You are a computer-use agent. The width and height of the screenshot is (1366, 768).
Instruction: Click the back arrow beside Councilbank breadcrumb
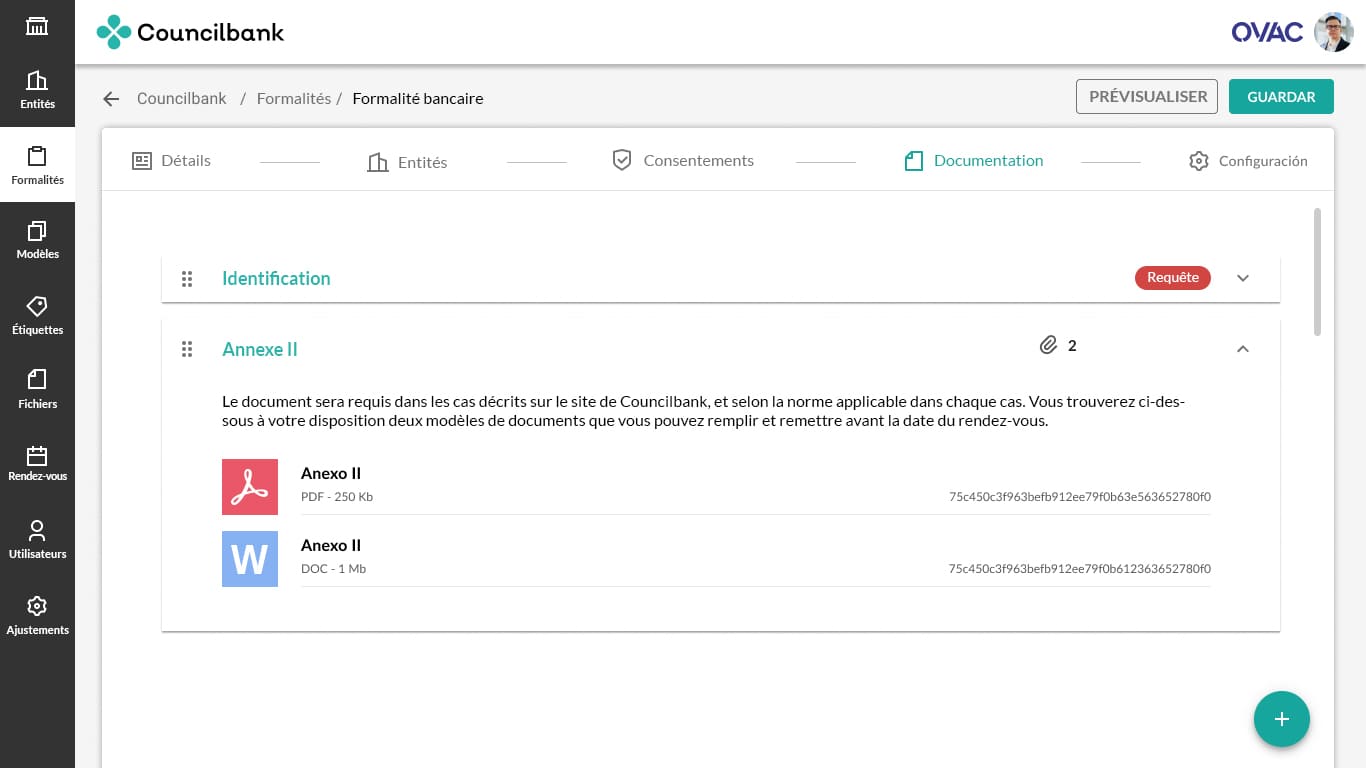click(111, 99)
